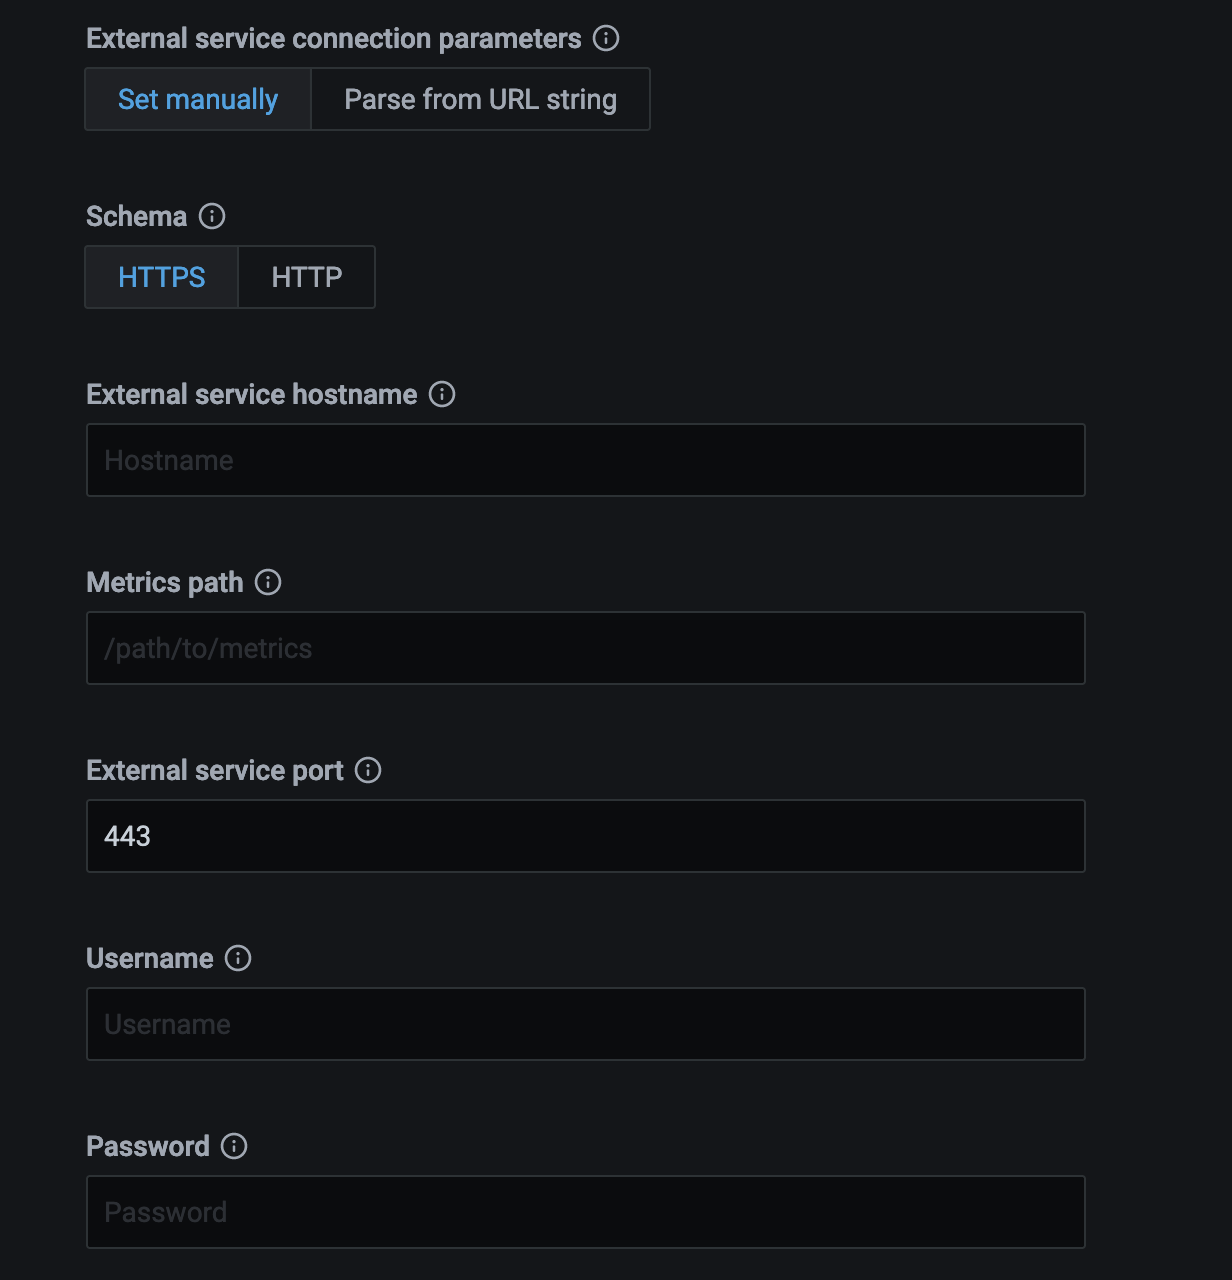The width and height of the screenshot is (1232, 1280).
Task: Focus the Username text box
Action: [586, 1024]
